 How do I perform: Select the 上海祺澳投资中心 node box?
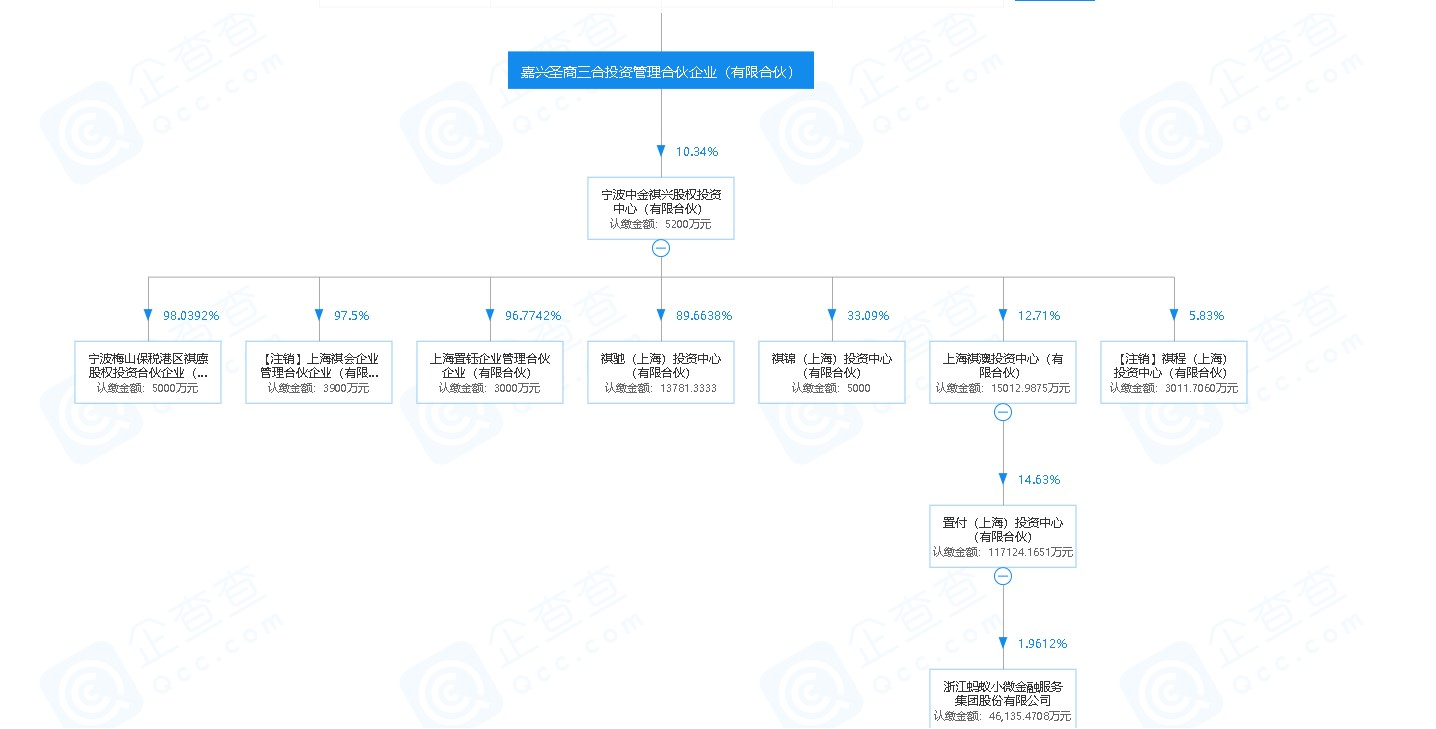(x=1003, y=372)
